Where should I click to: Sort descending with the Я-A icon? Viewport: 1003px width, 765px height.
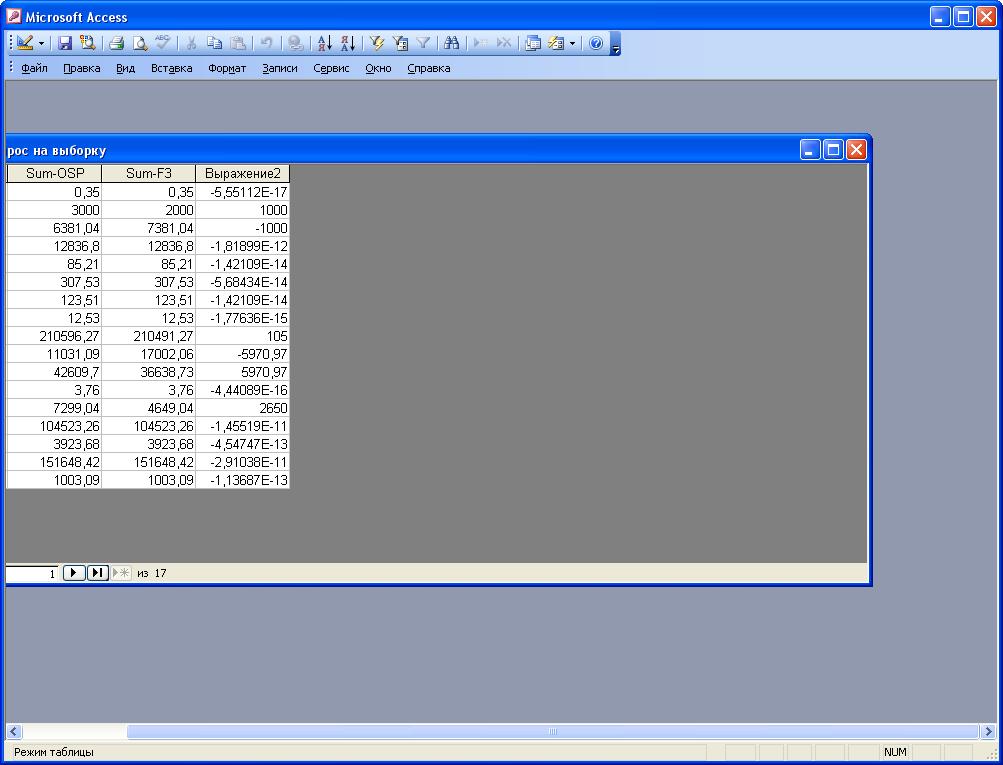point(347,43)
